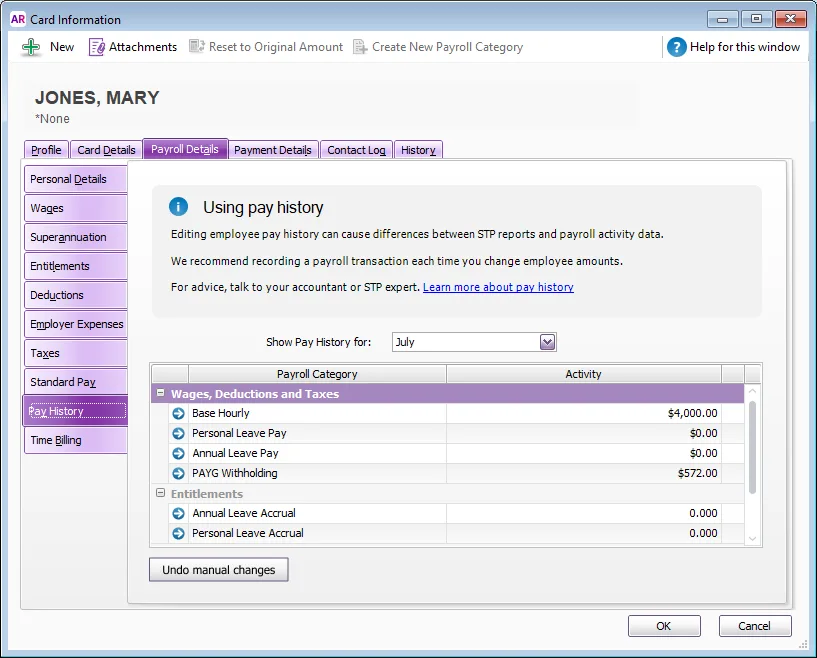
Task: Click Learn more about pay history link
Action: (498, 287)
